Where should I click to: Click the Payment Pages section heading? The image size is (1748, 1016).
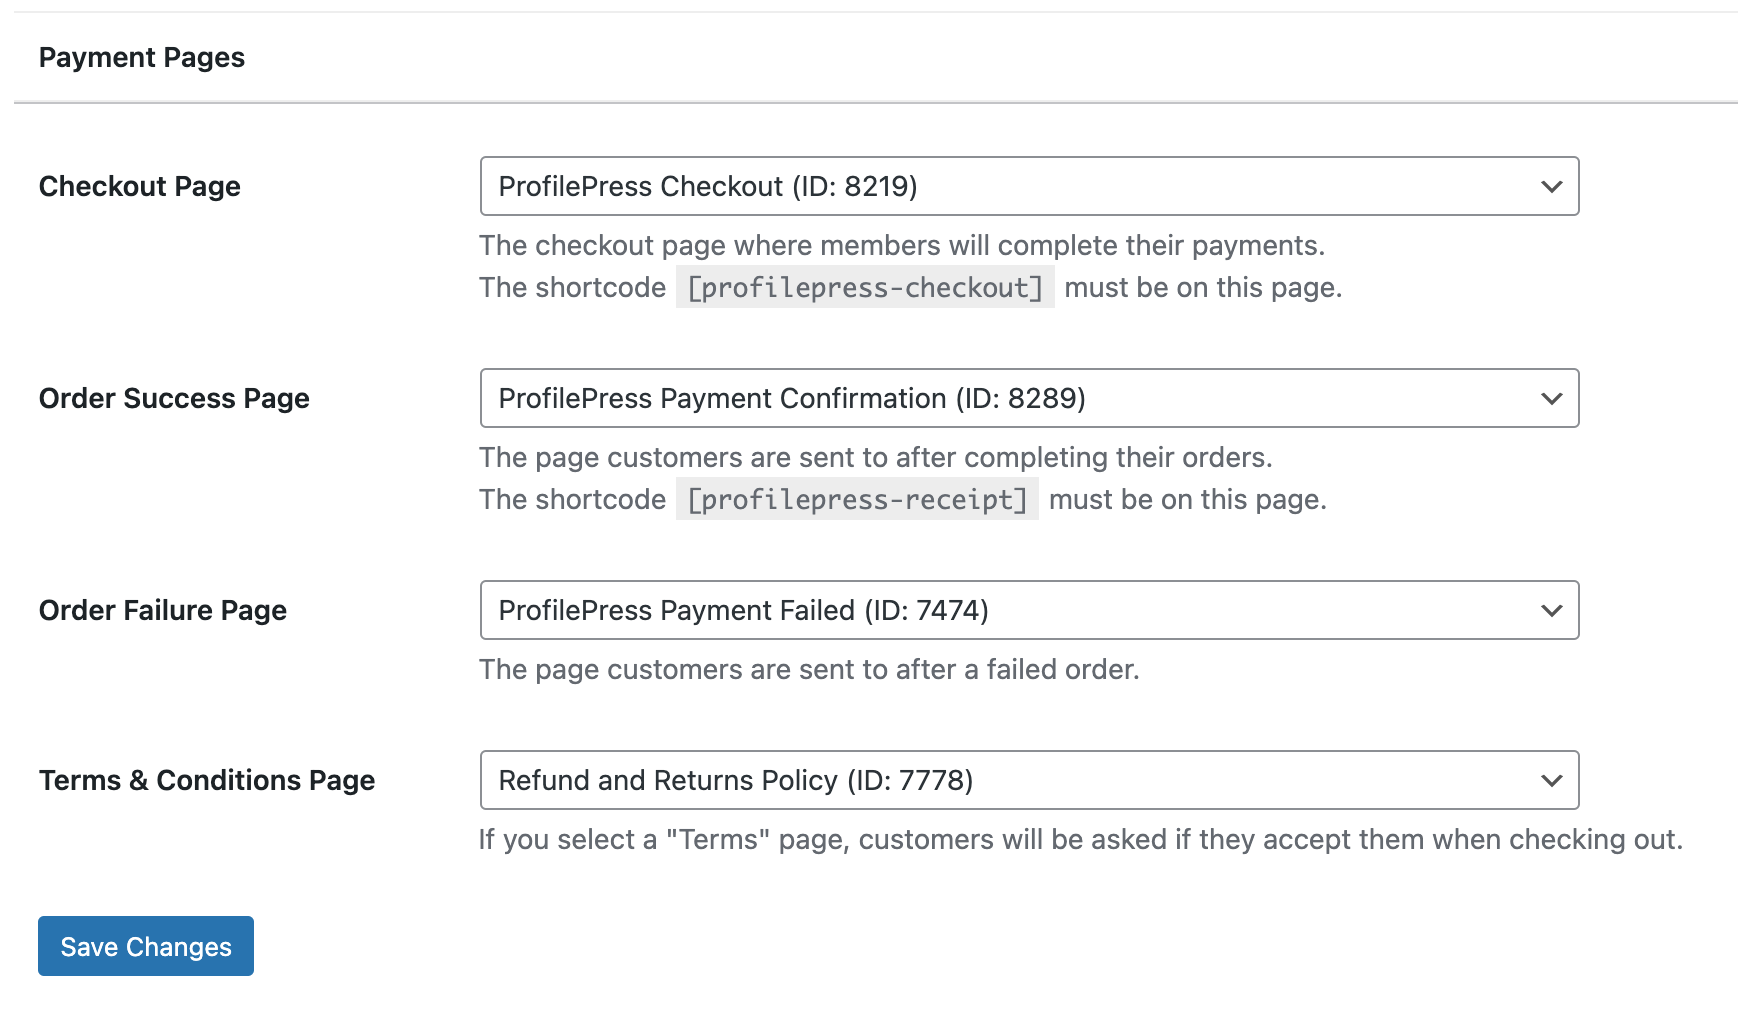click(142, 58)
